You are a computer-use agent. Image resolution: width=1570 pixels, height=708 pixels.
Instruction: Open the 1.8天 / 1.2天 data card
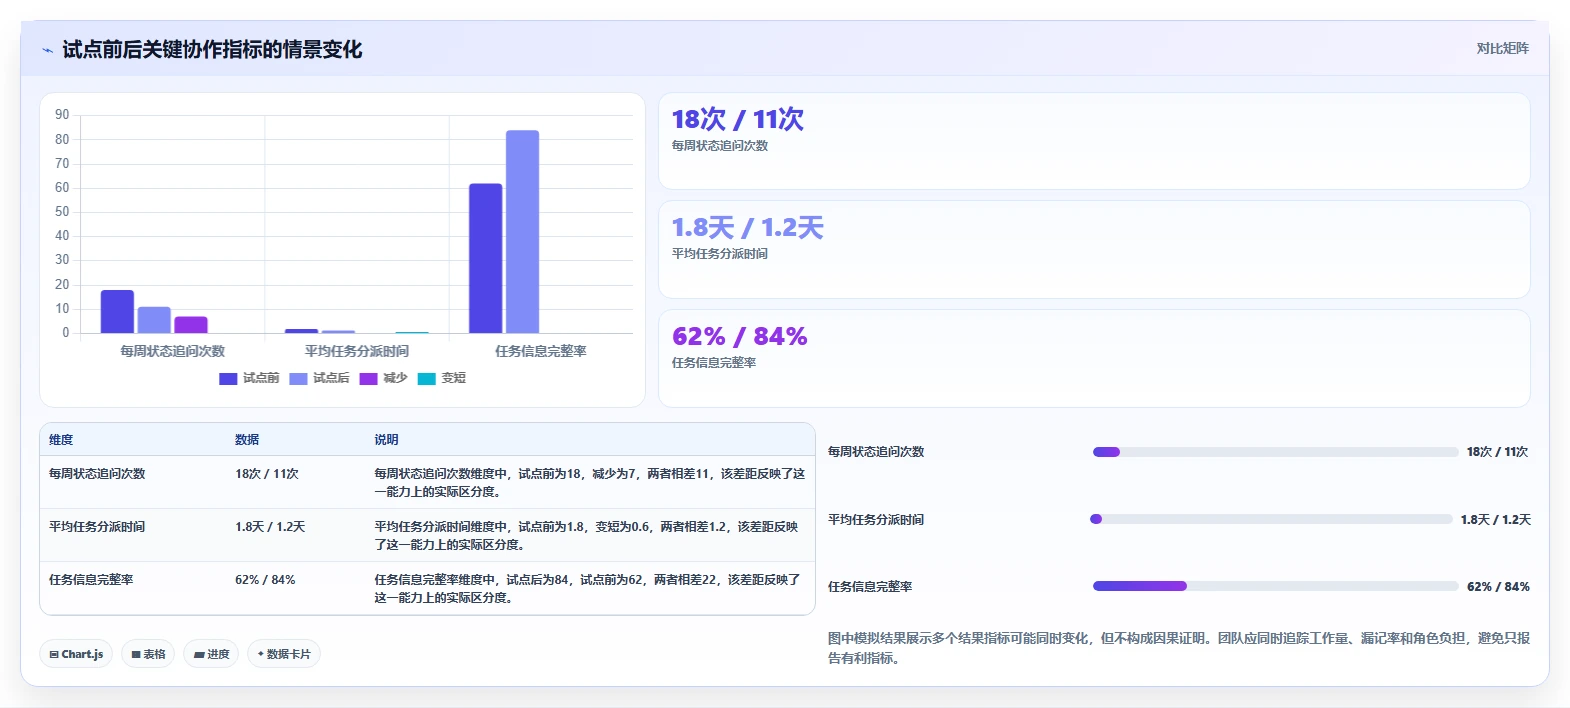(x=1094, y=249)
